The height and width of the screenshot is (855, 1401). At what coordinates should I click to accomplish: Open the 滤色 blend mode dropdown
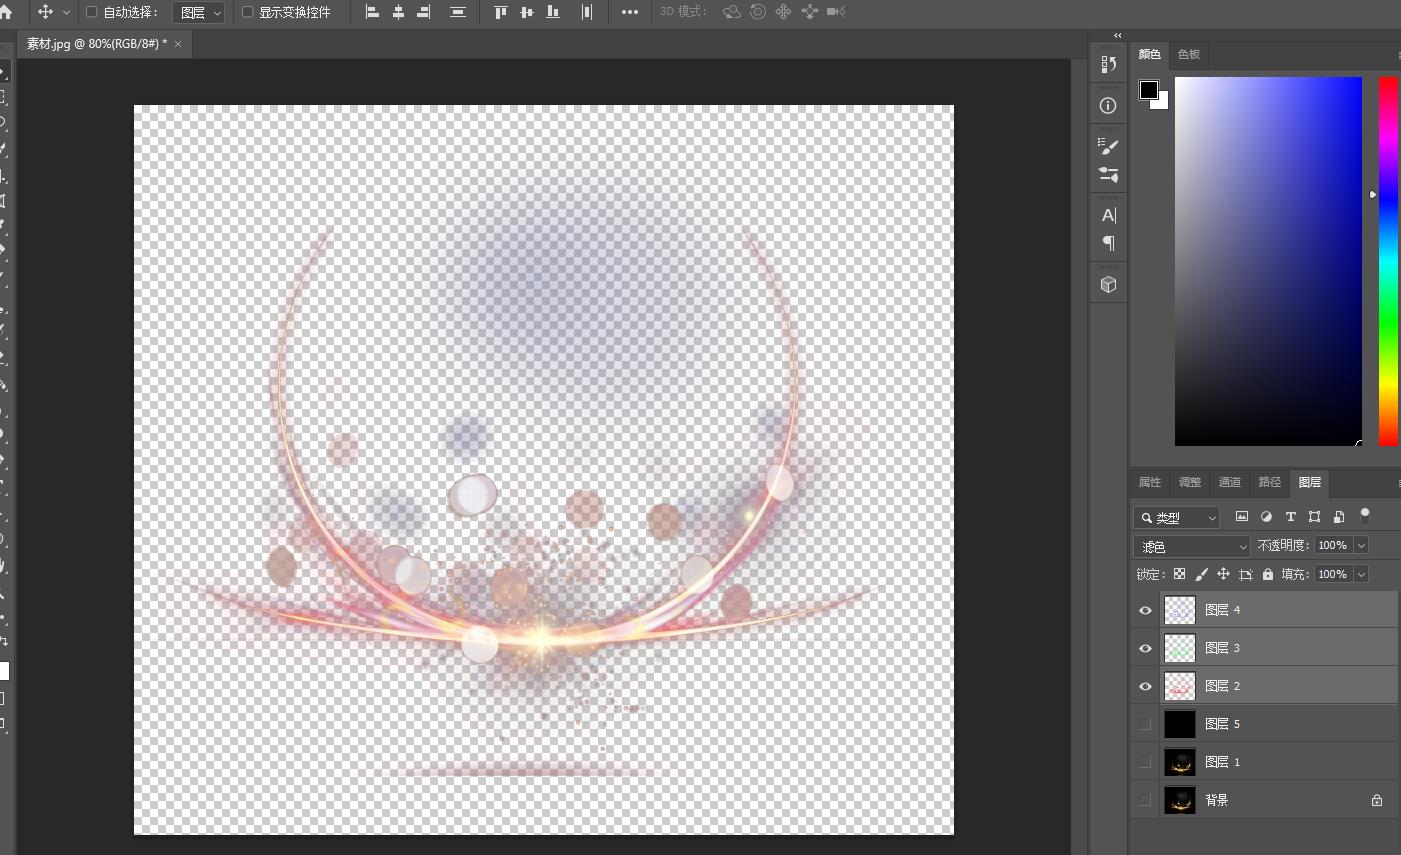[1192, 546]
